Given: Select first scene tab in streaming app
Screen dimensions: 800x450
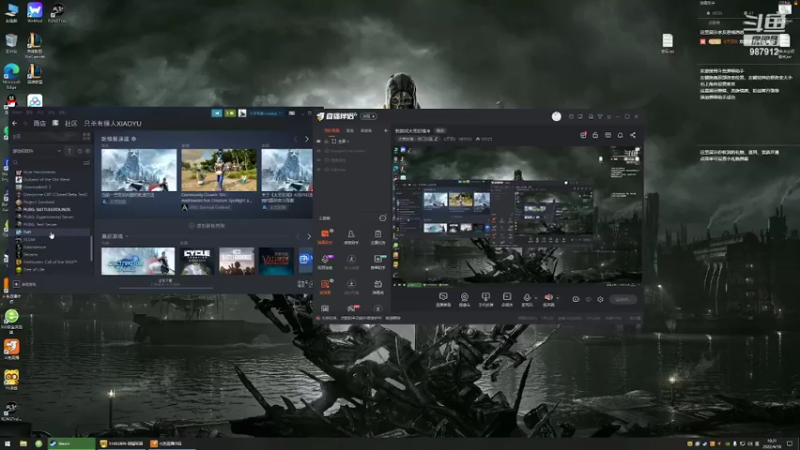Looking at the screenshot, I should pyautogui.click(x=332, y=131).
